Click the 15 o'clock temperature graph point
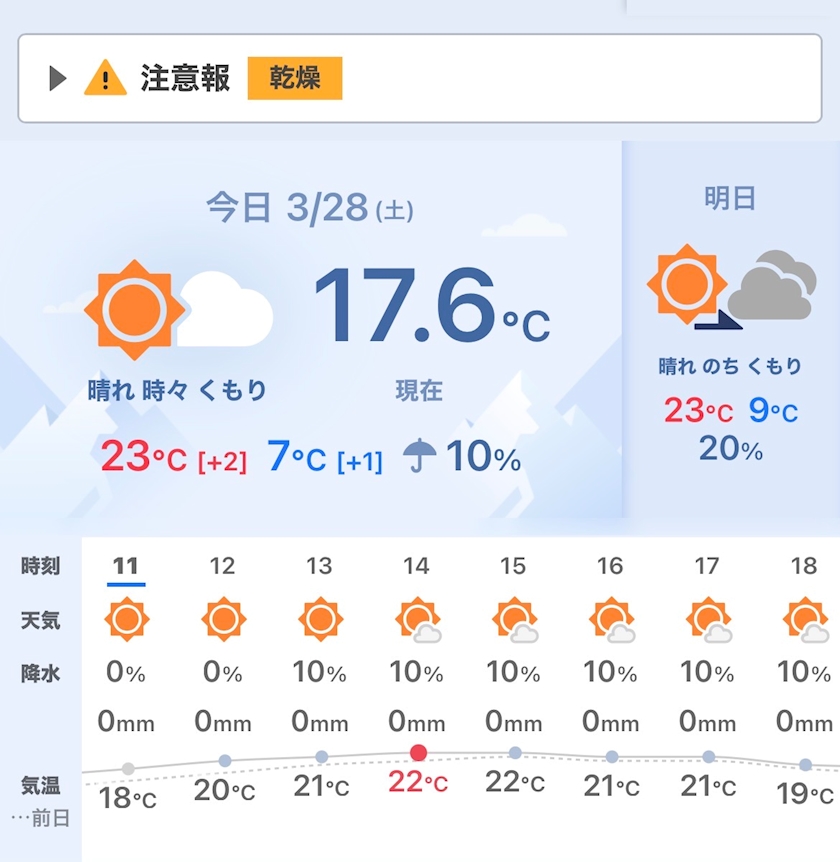The image size is (840, 862). click(514, 752)
